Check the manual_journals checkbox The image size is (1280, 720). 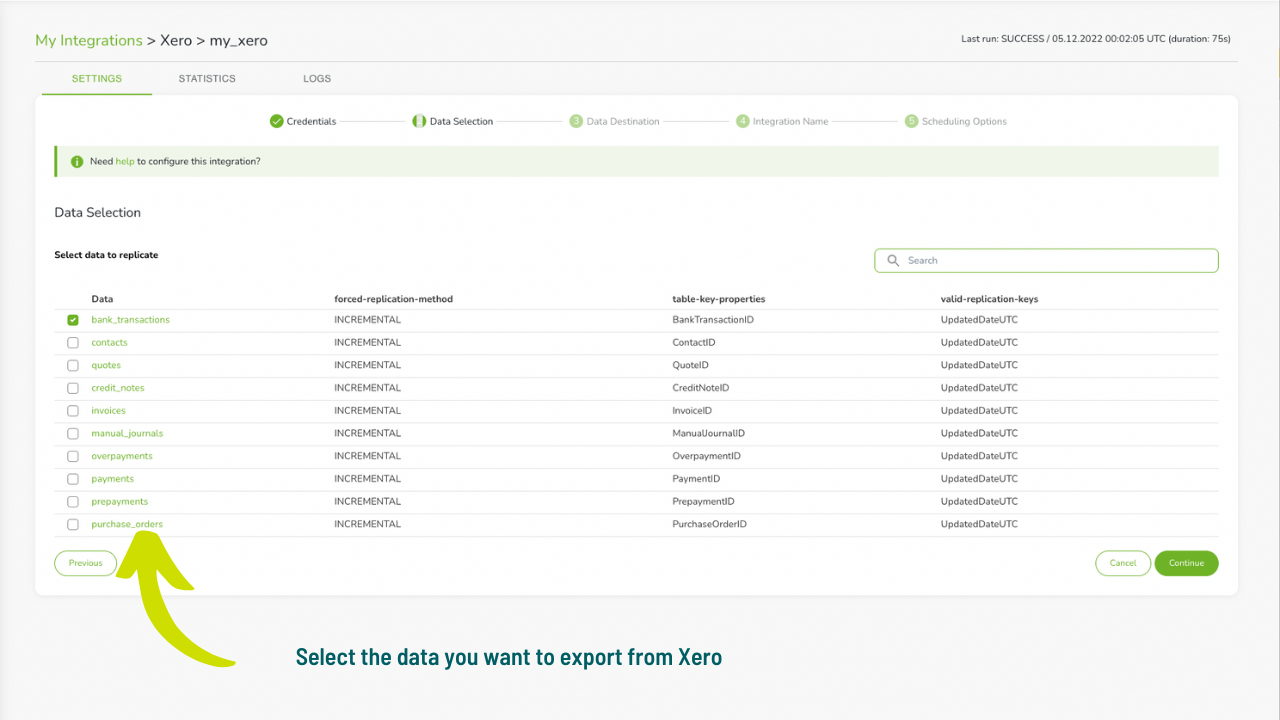coord(73,434)
